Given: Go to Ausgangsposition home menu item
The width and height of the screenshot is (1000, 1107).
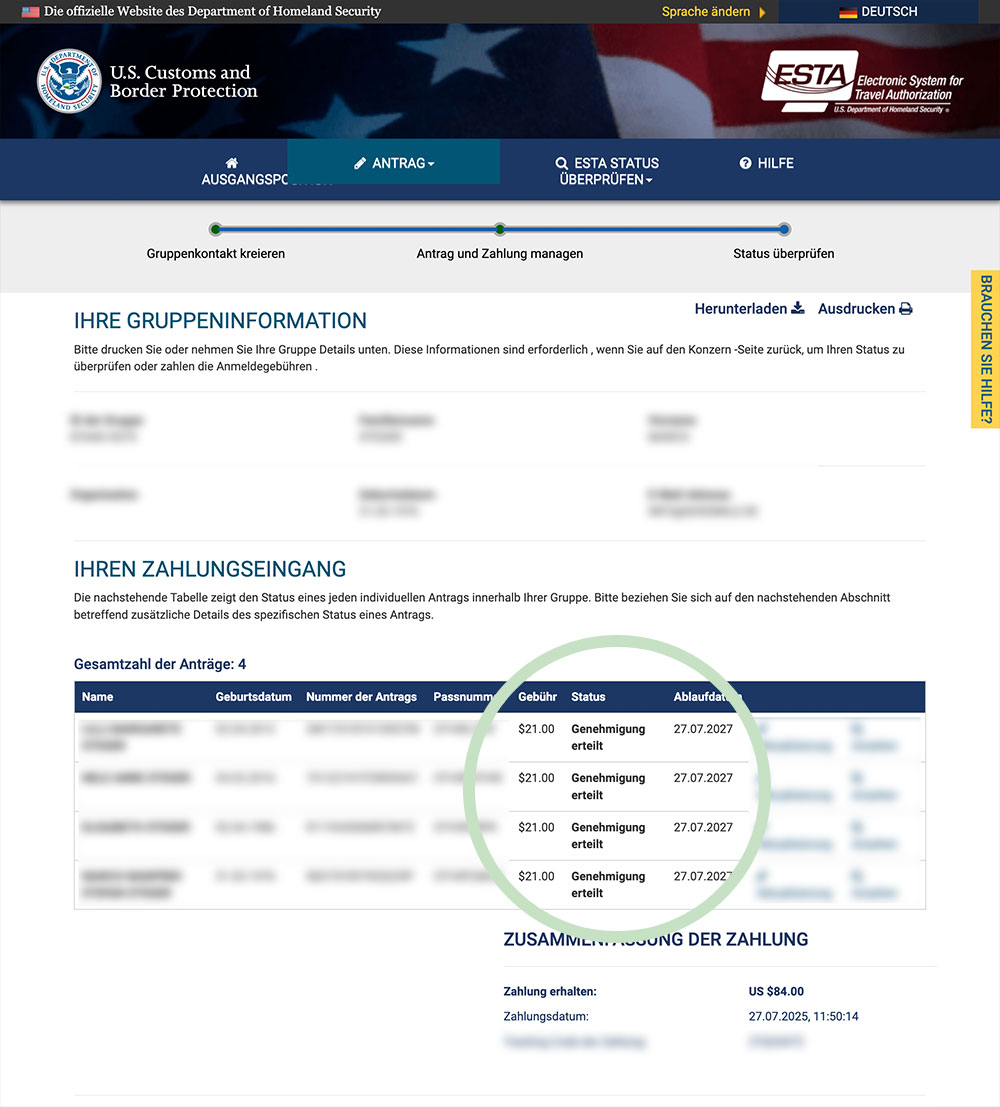Looking at the screenshot, I should click(244, 171).
